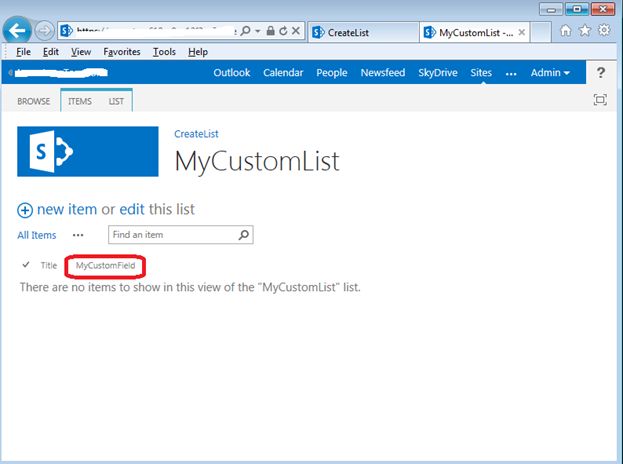Image resolution: width=623 pixels, height=464 pixels.
Task: Click the browser Forward arrow button
Action: (44, 31)
